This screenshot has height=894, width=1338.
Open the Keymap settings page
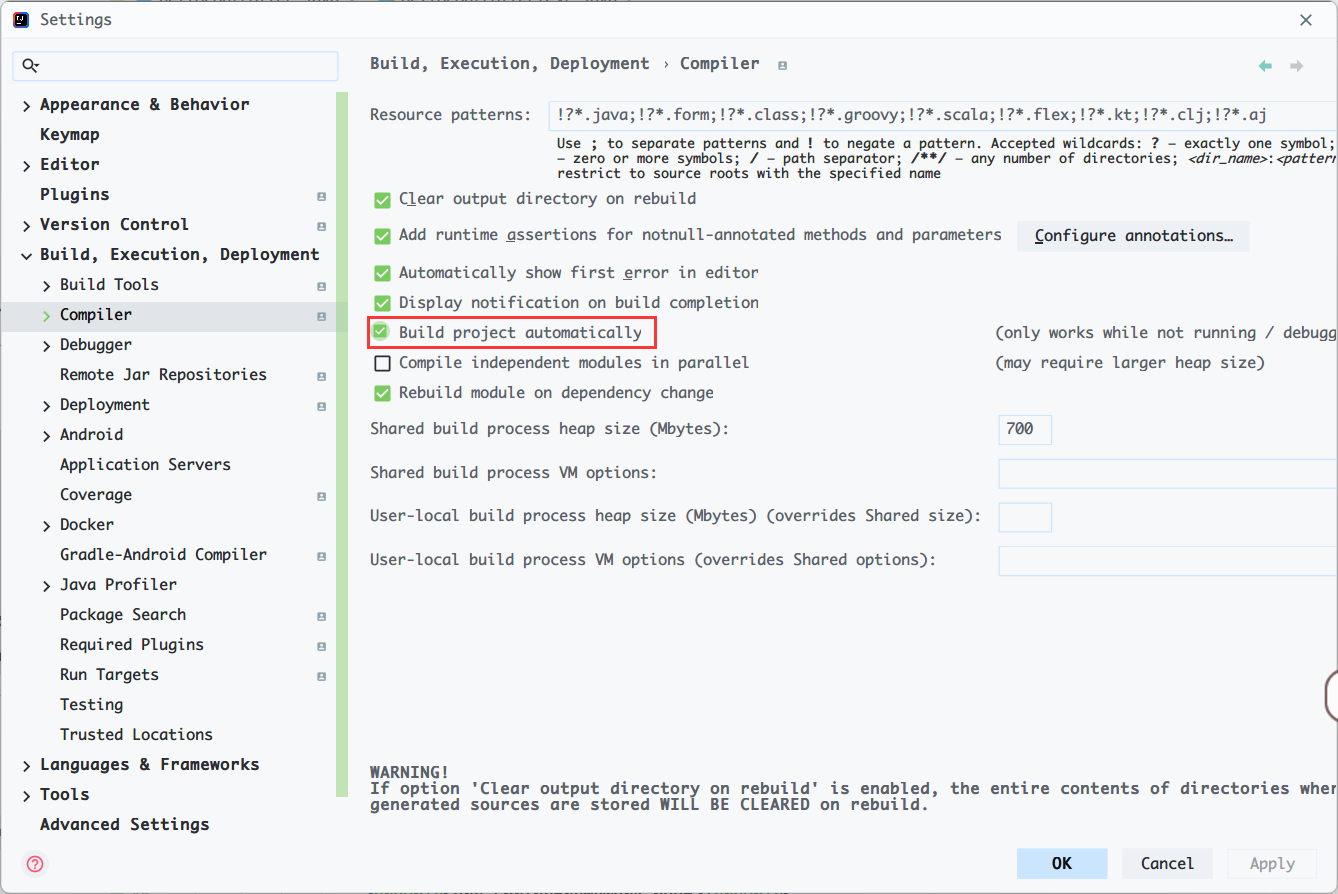[70, 134]
